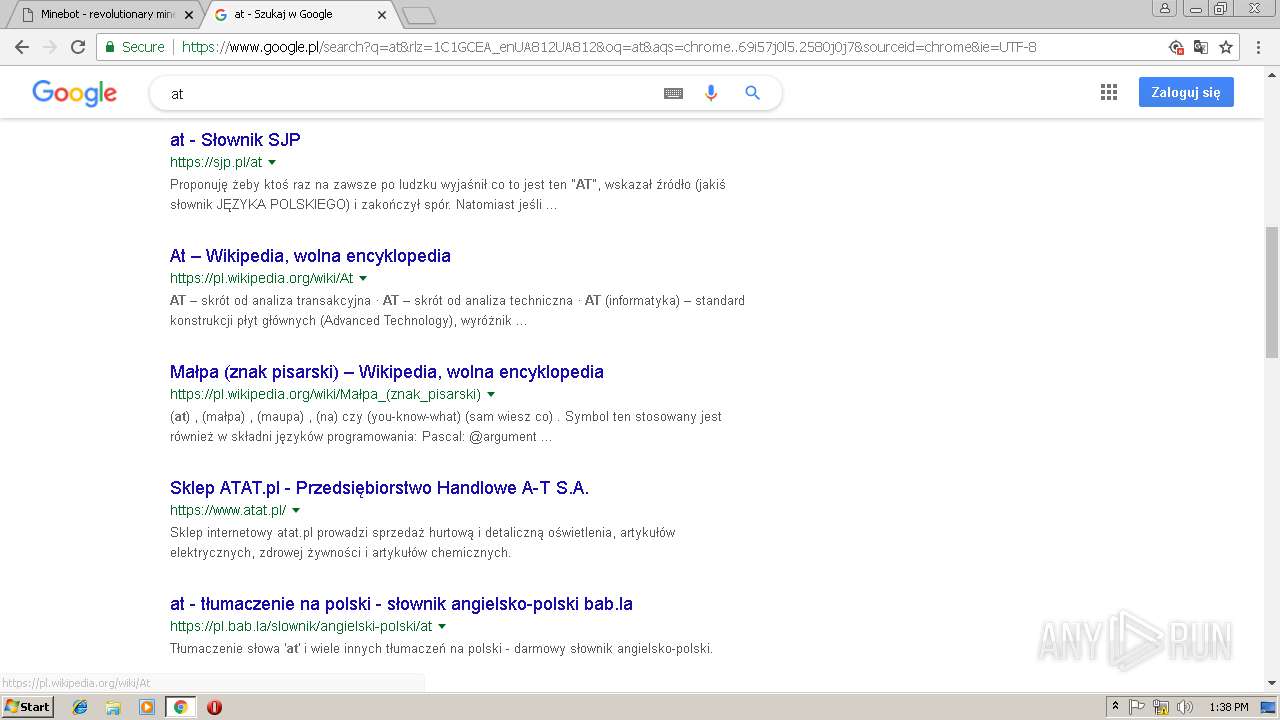
Task: Click the network icon in the system tray
Action: coord(1161,707)
